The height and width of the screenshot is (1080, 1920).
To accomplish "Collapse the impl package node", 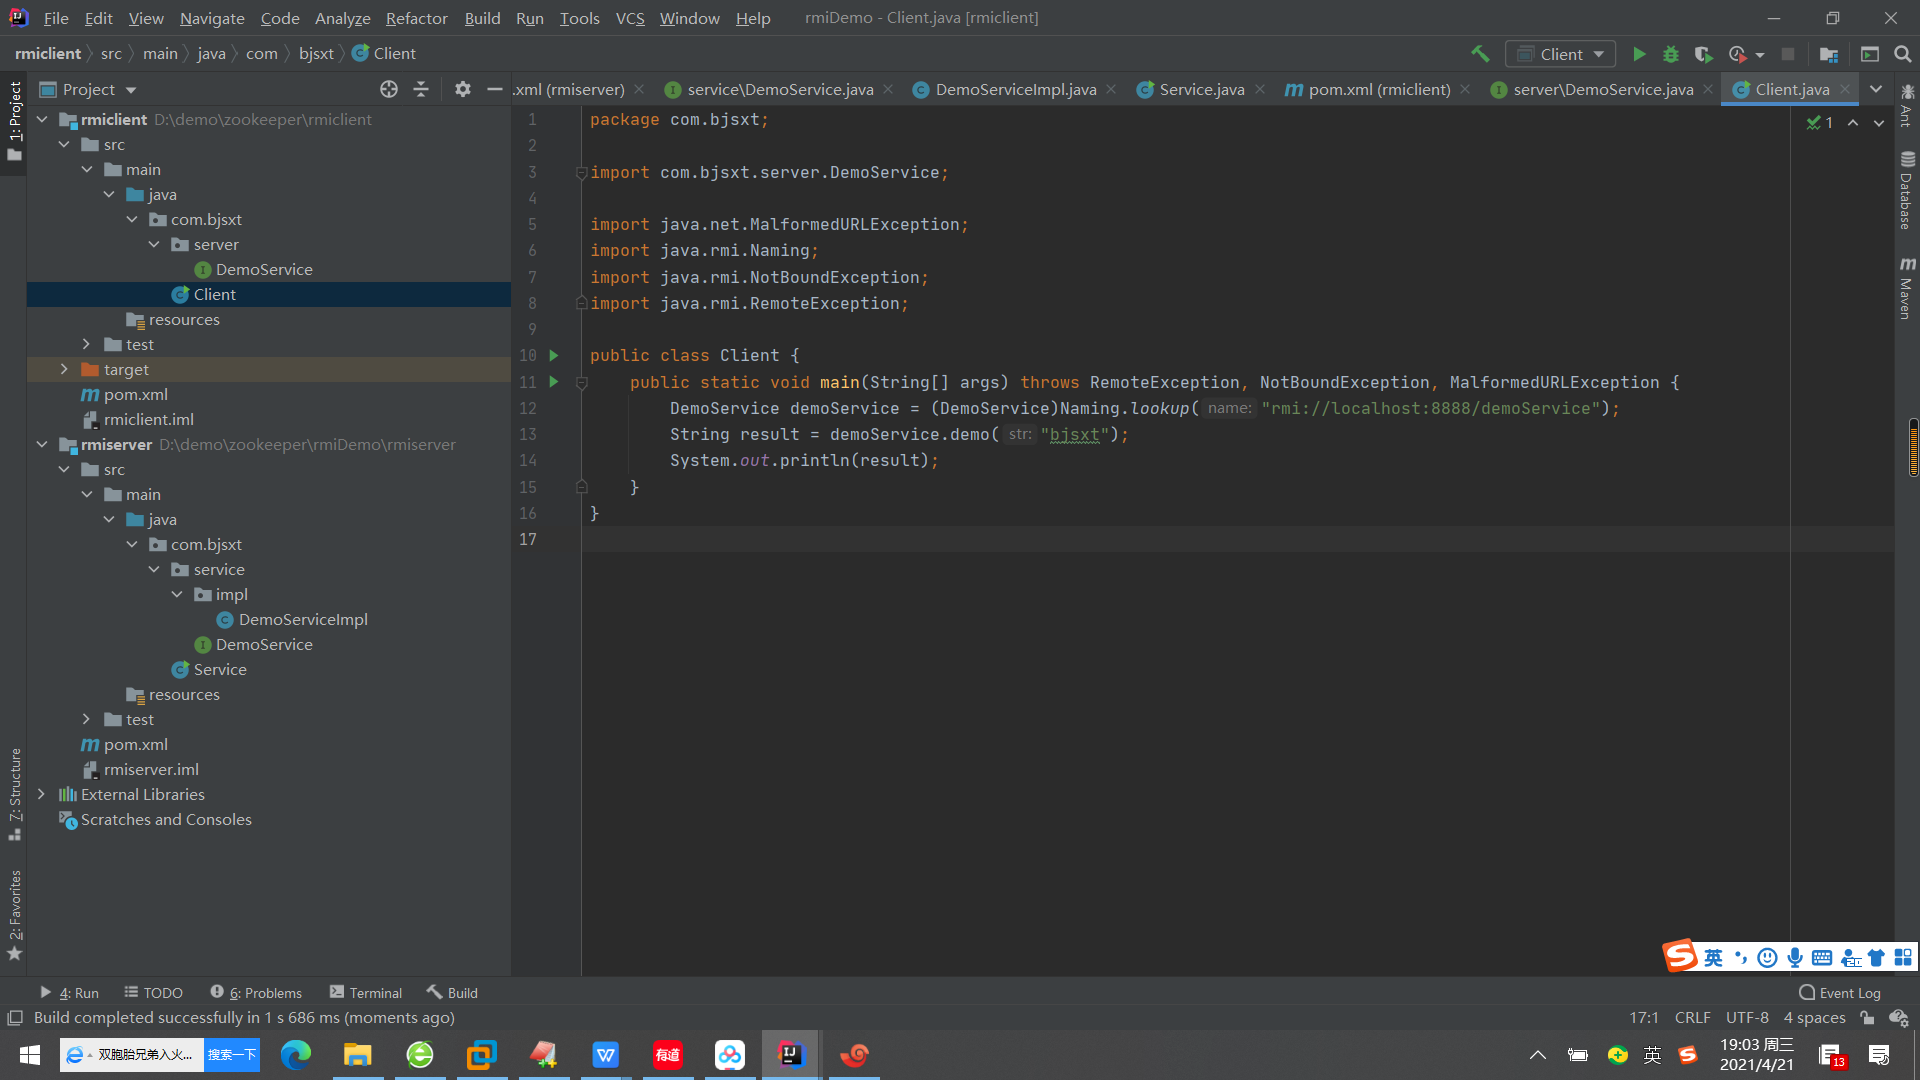I will (x=177, y=594).
